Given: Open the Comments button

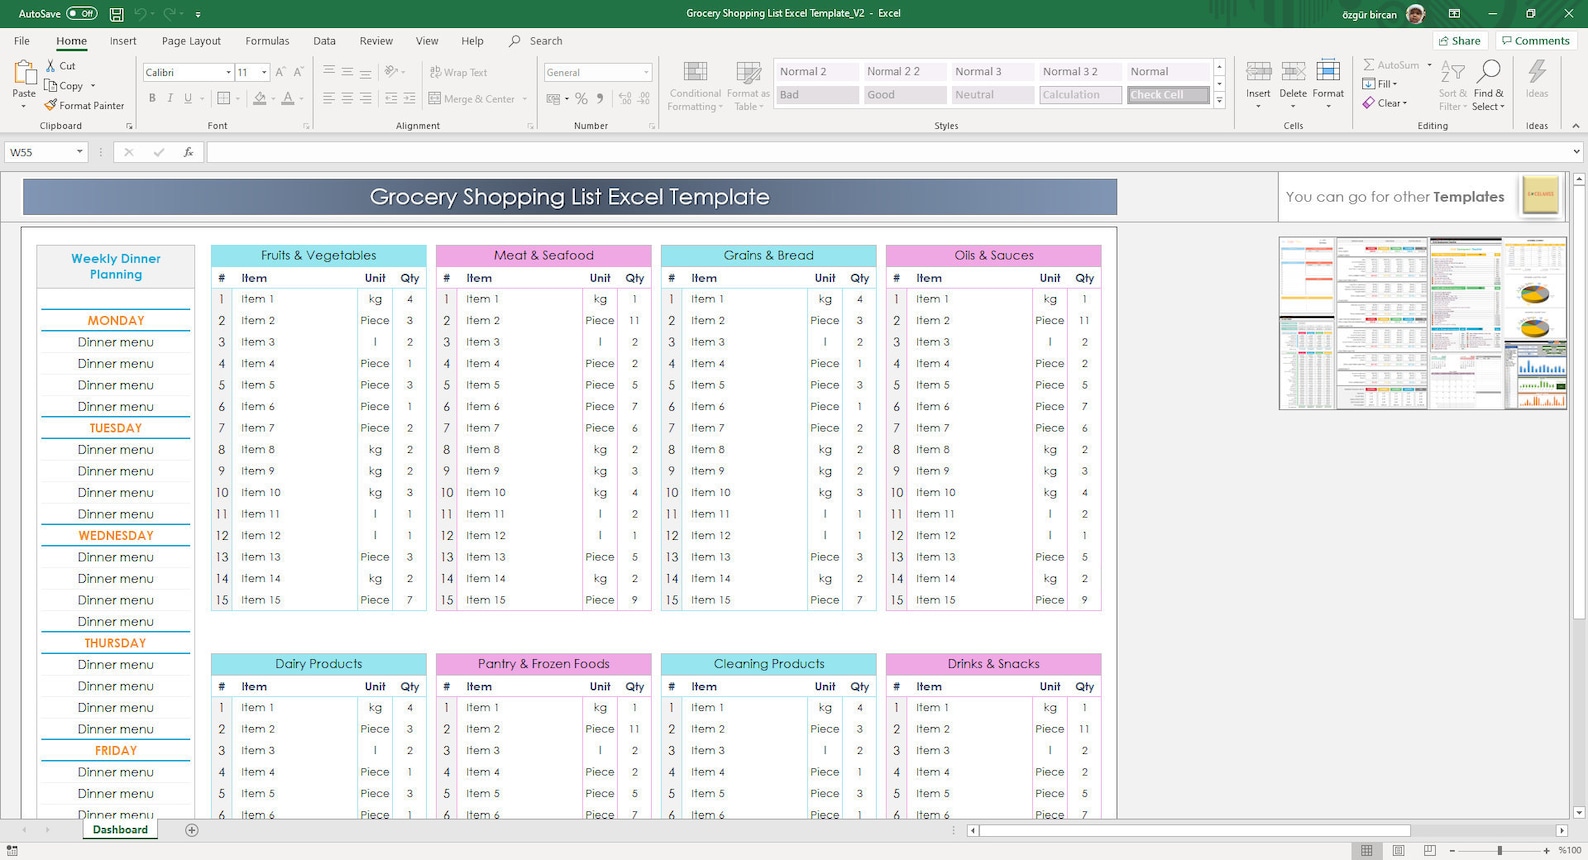Looking at the screenshot, I should click(1535, 41).
